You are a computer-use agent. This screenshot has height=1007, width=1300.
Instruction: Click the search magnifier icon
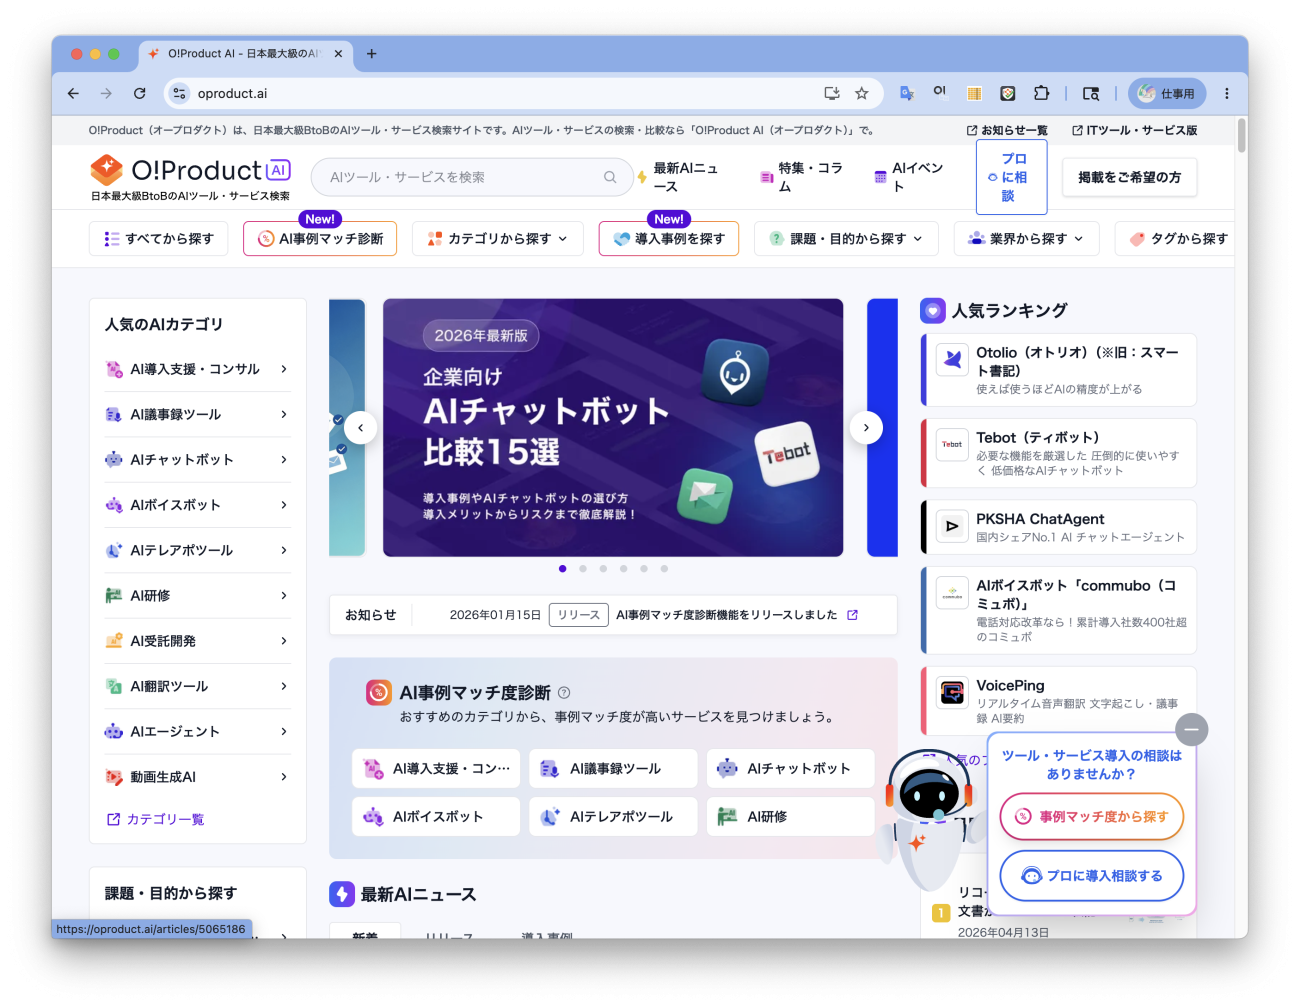click(610, 177)
